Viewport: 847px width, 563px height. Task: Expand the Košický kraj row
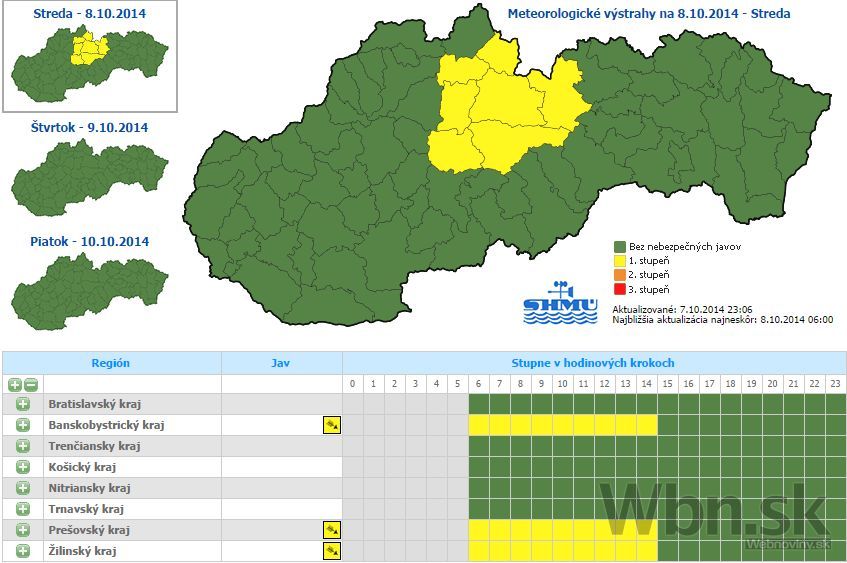(23, 467)
